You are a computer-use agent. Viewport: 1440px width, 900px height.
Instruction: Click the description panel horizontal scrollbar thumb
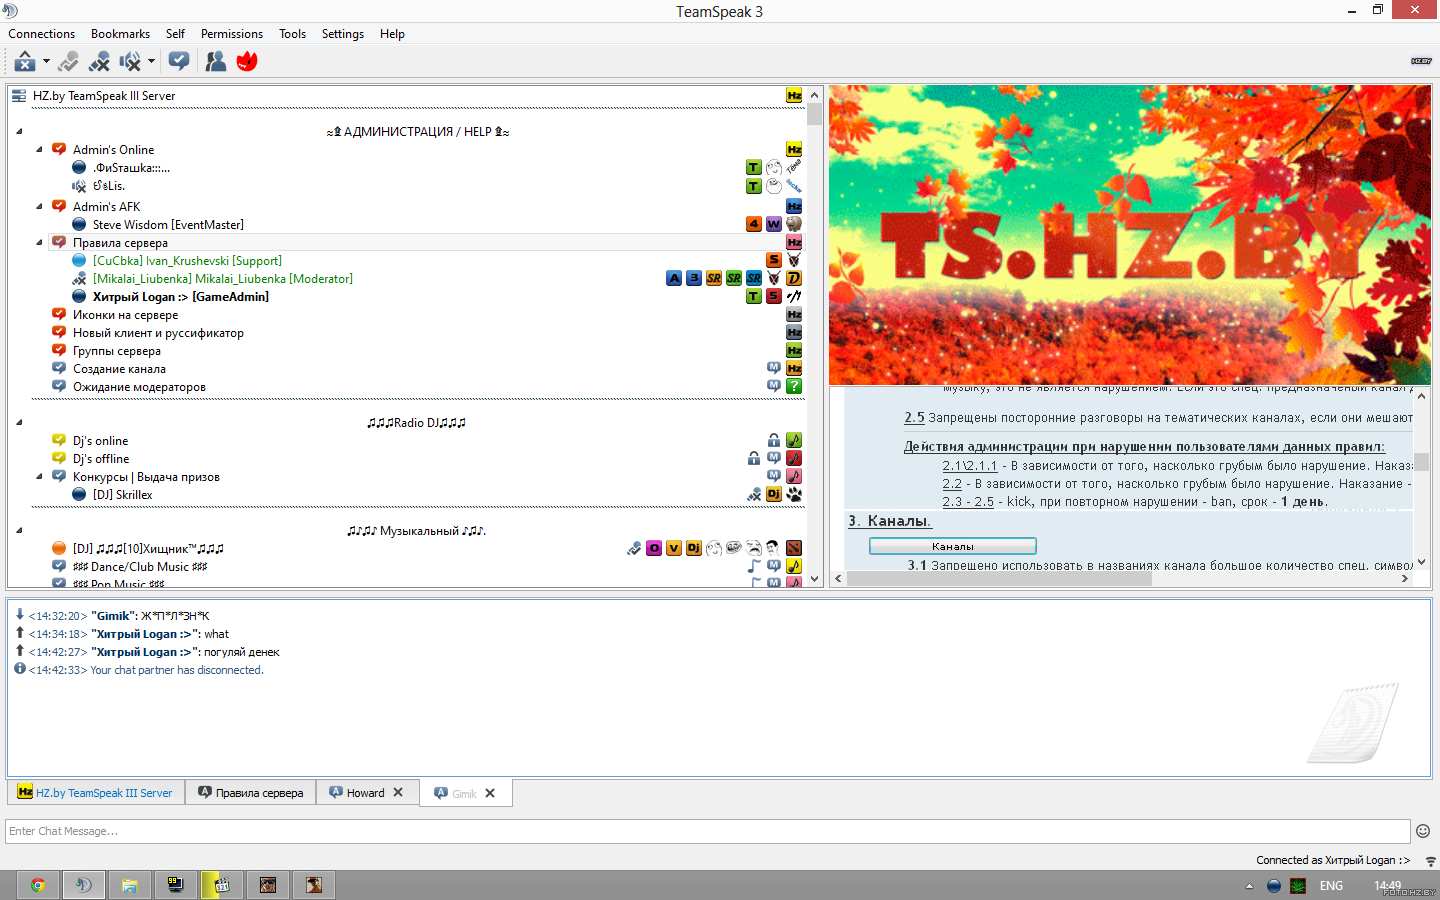point(999,578)
